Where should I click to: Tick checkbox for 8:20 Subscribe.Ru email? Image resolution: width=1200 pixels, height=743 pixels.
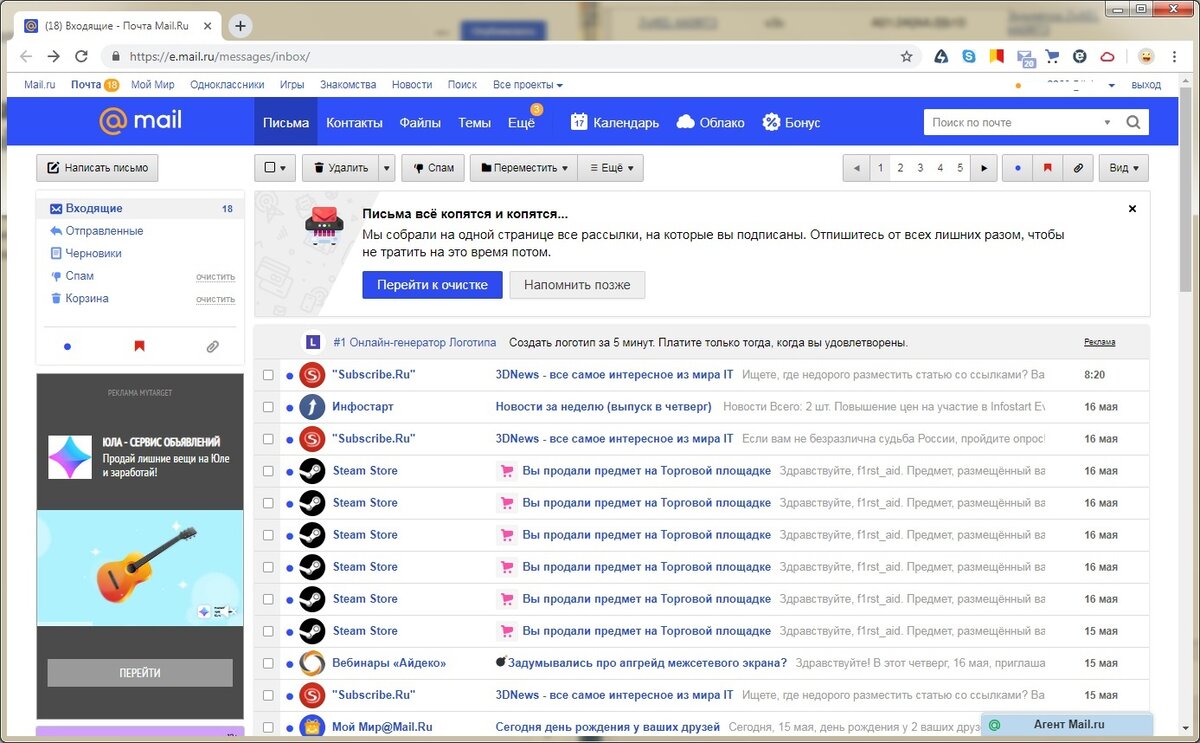pos(268,375)
